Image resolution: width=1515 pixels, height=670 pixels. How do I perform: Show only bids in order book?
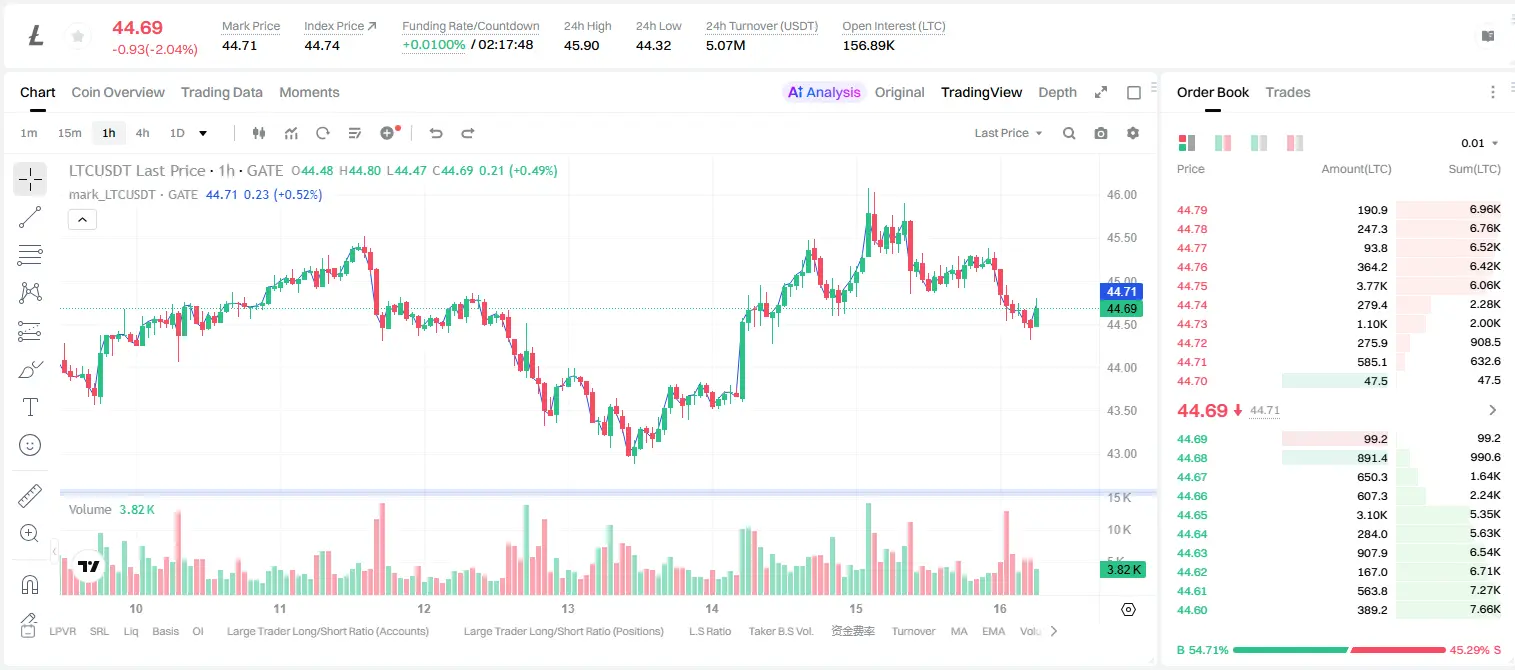1259,143
